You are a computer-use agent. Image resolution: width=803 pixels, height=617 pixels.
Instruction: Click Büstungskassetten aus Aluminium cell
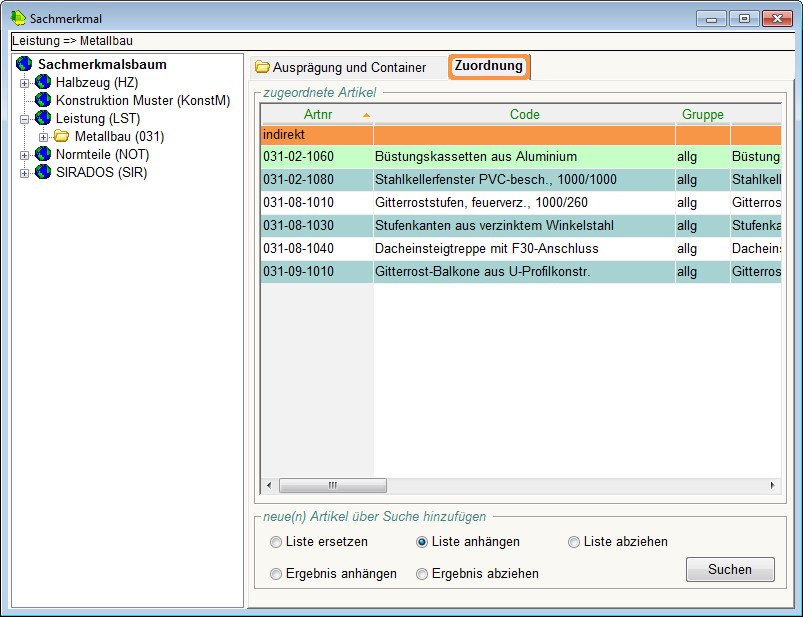[x=524, y=157]
